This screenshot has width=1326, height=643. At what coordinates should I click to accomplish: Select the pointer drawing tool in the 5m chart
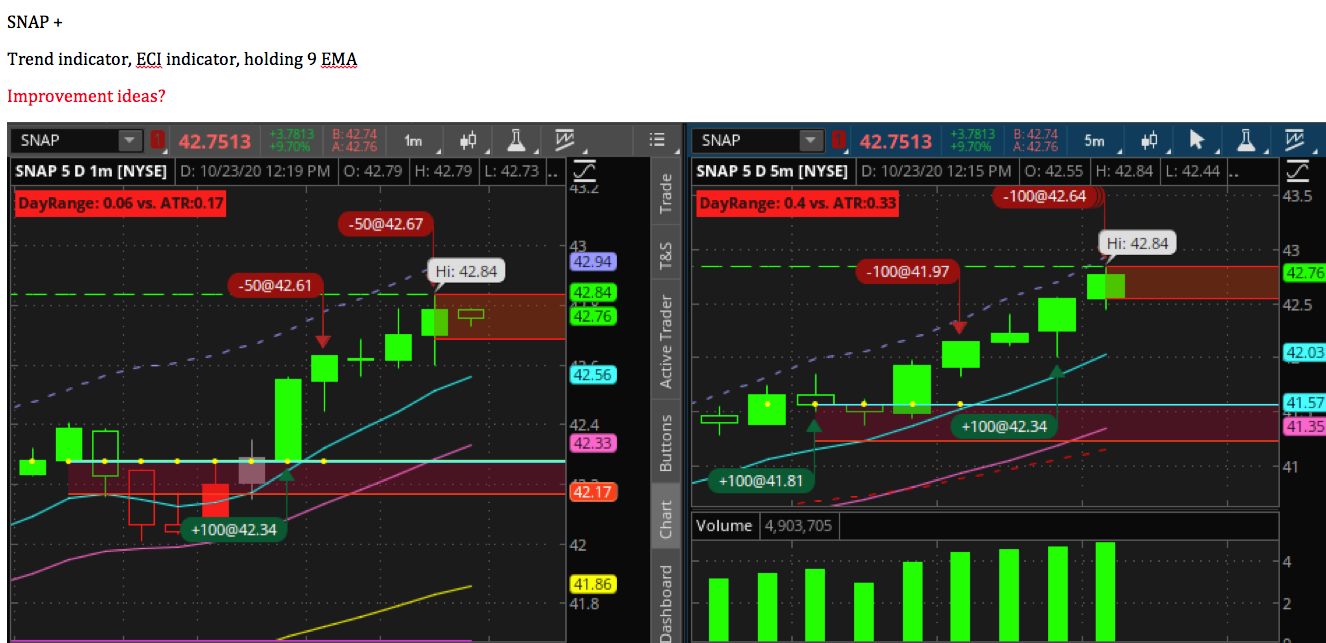coord(1198,141)
